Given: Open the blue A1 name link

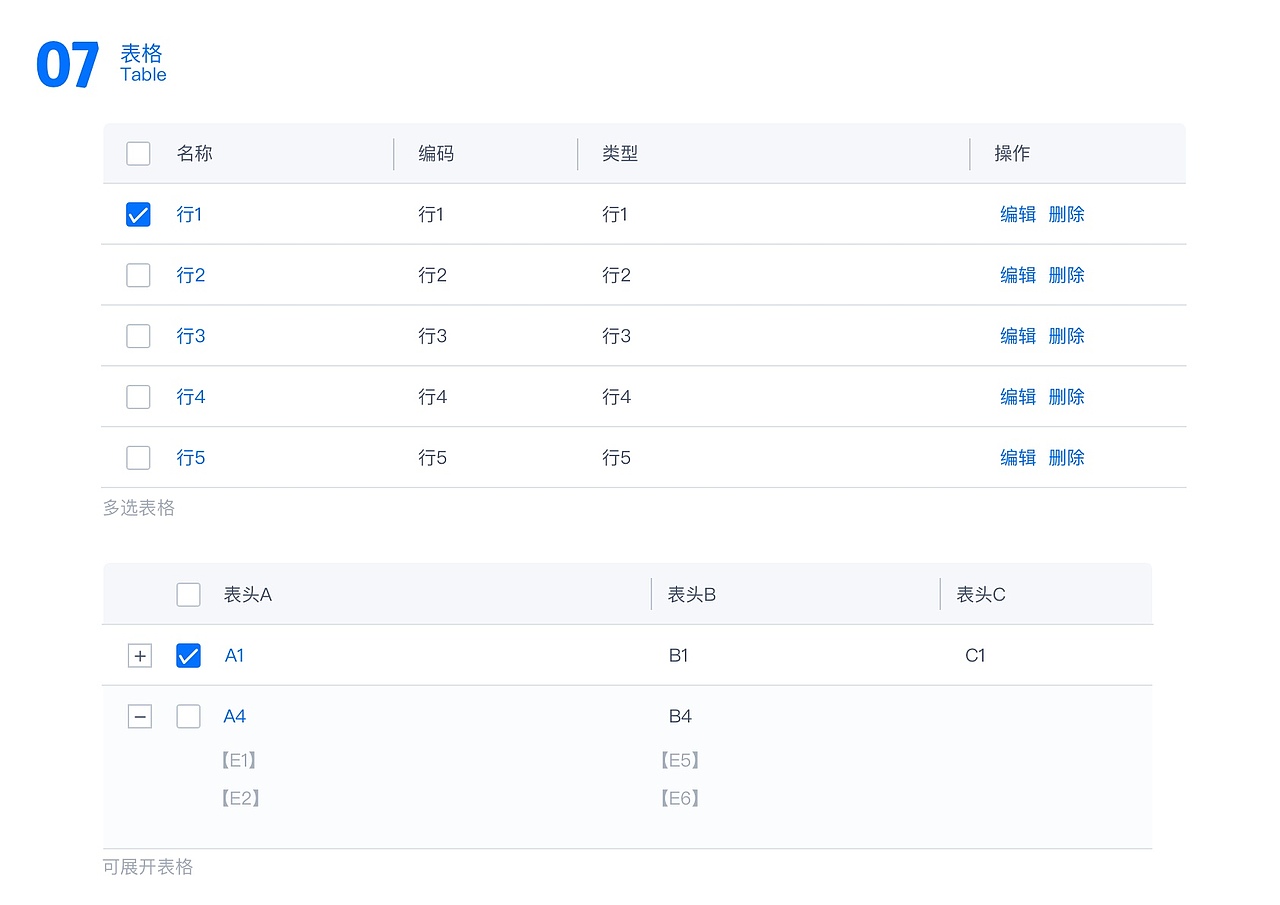Looking at the screenshot, I should (235, 656).
